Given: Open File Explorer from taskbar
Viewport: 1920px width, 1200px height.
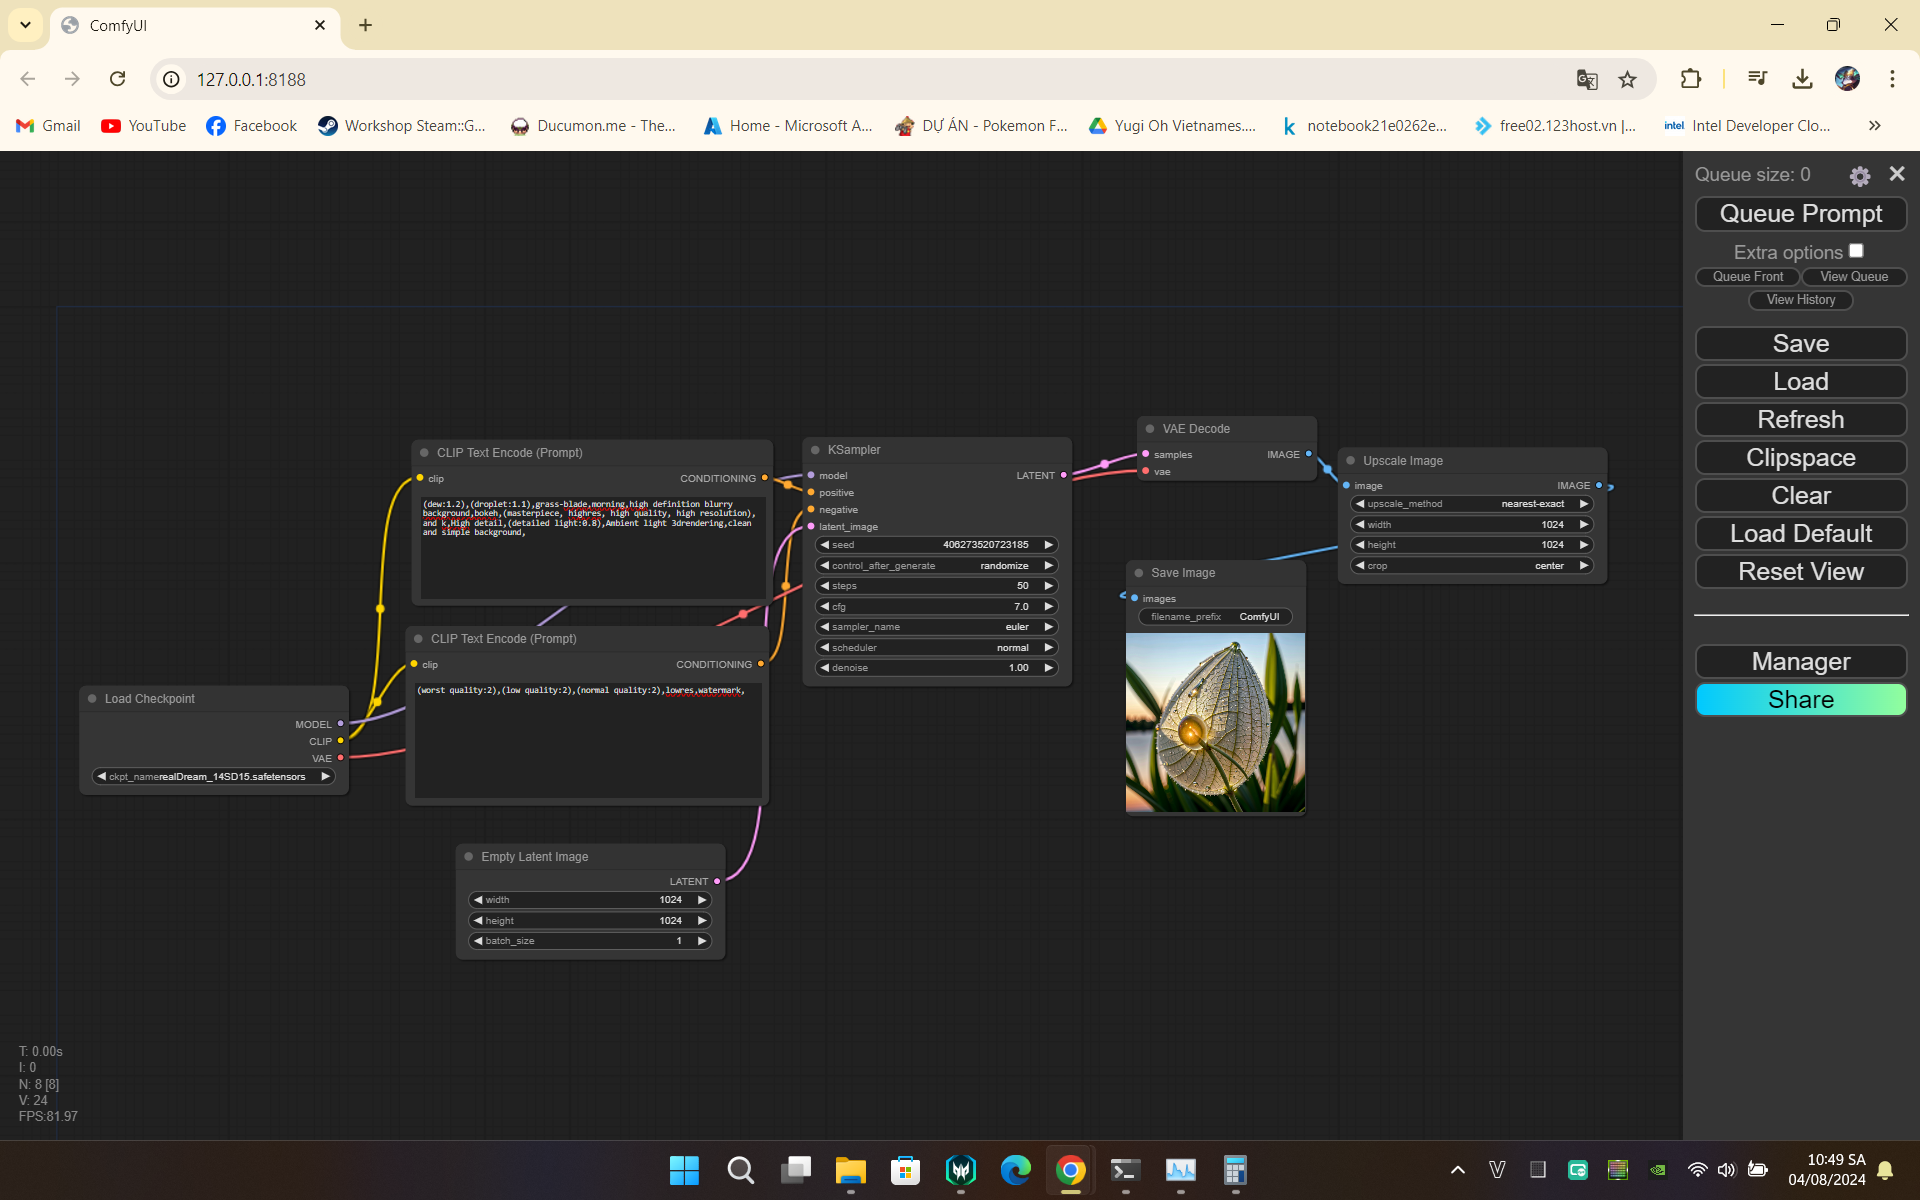Looking at the screenshot, I should point(850,1170).
